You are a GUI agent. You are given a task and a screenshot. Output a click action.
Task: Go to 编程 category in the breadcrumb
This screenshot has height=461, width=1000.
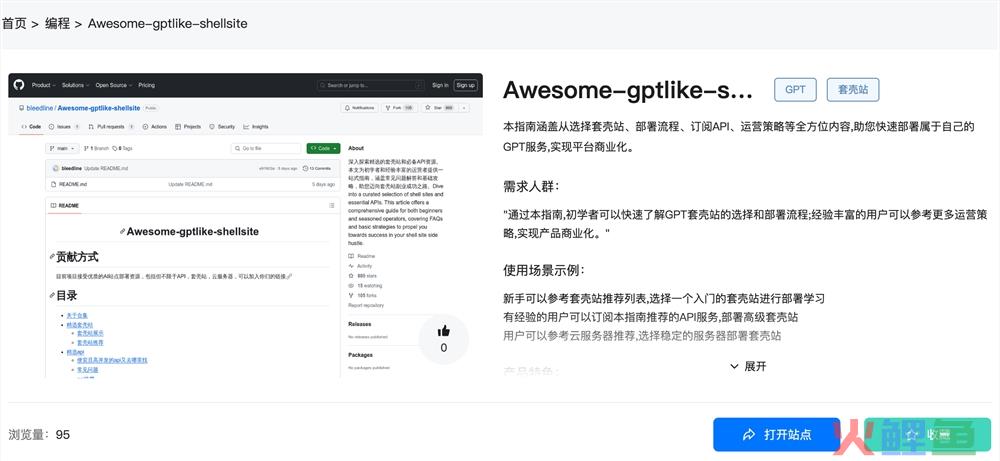57,22
